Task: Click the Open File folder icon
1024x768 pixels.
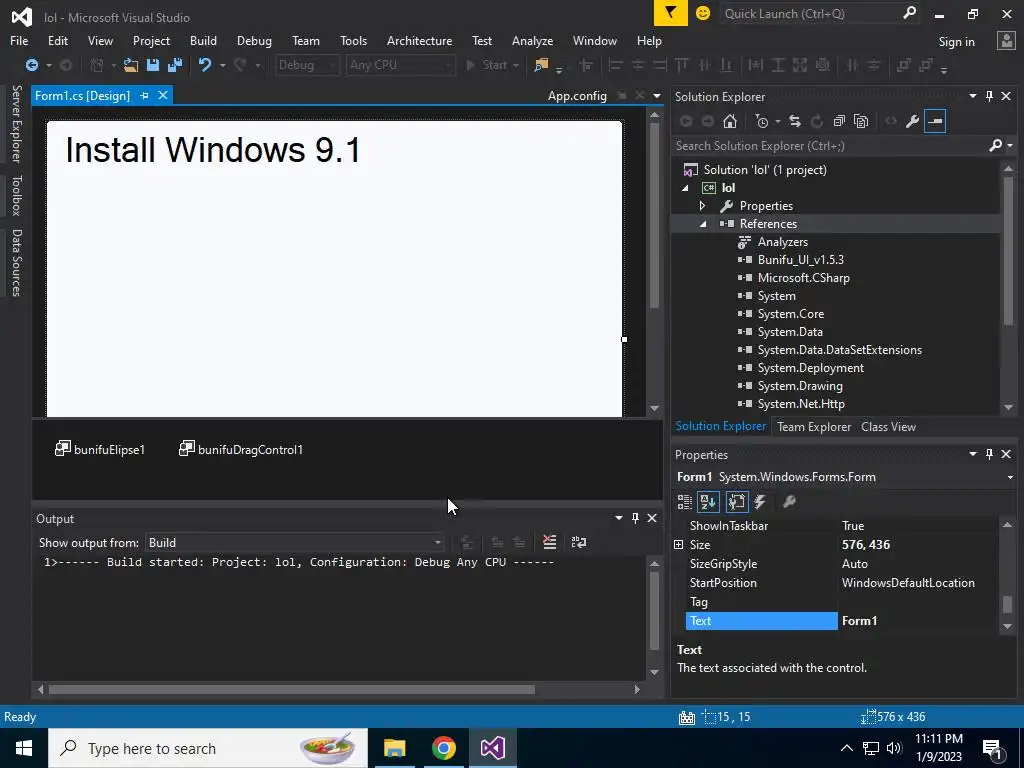Action: click(x=131, y=65)
